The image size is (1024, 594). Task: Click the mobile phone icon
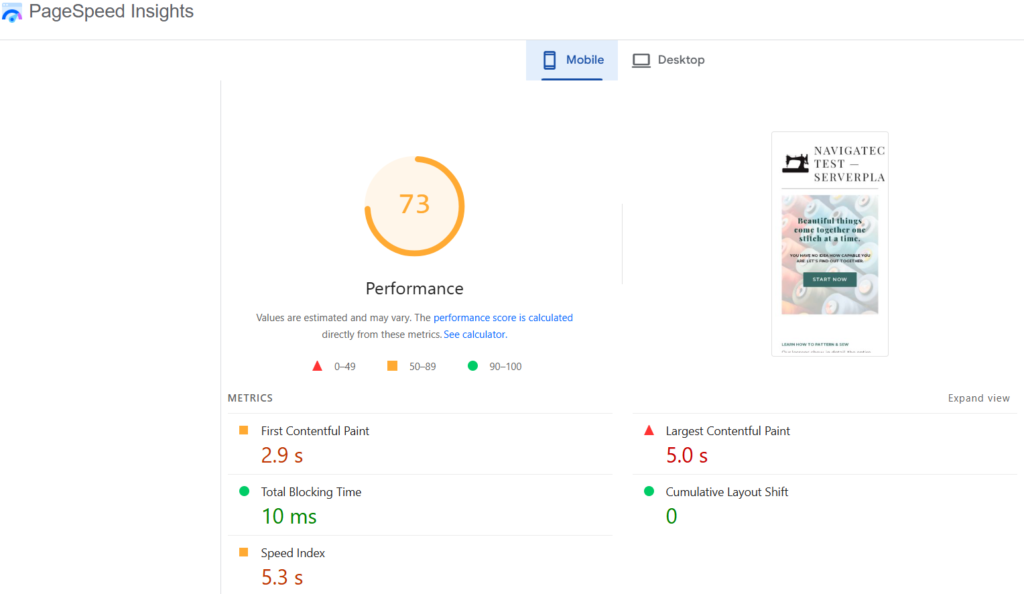point(549,60)
